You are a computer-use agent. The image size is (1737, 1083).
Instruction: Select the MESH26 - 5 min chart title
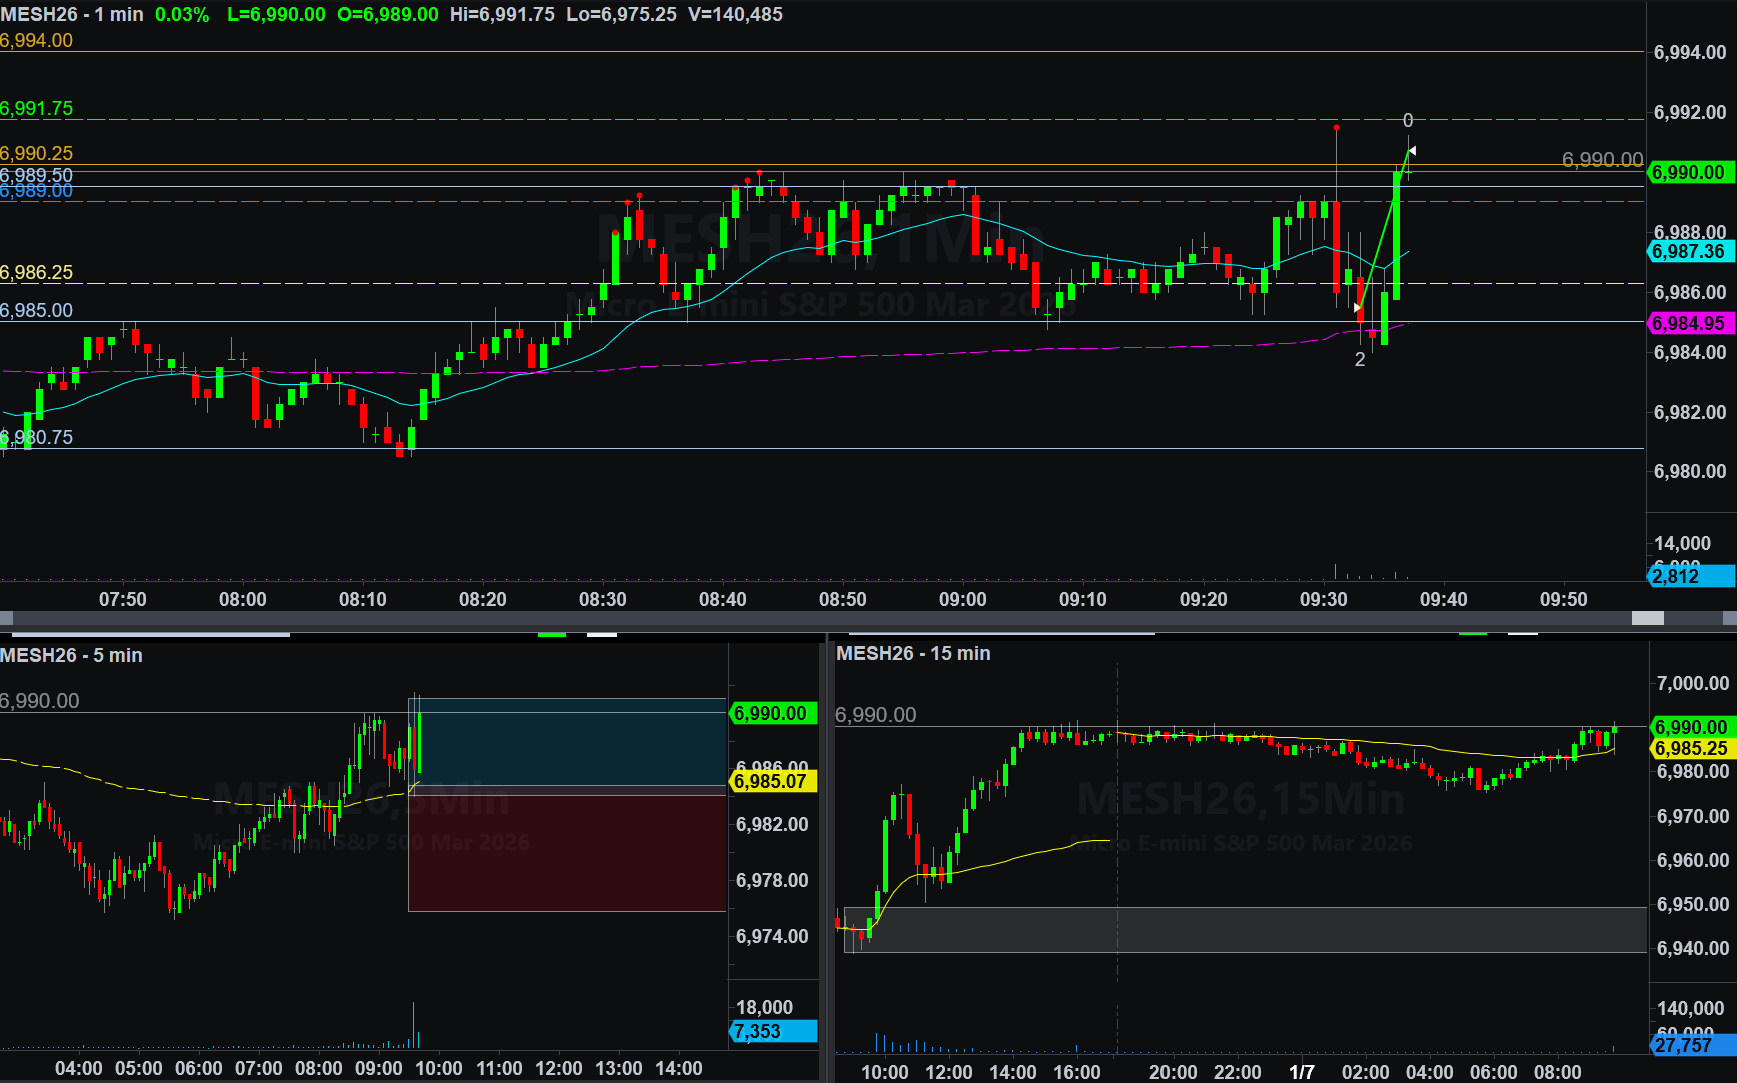(x=71, y=655)
